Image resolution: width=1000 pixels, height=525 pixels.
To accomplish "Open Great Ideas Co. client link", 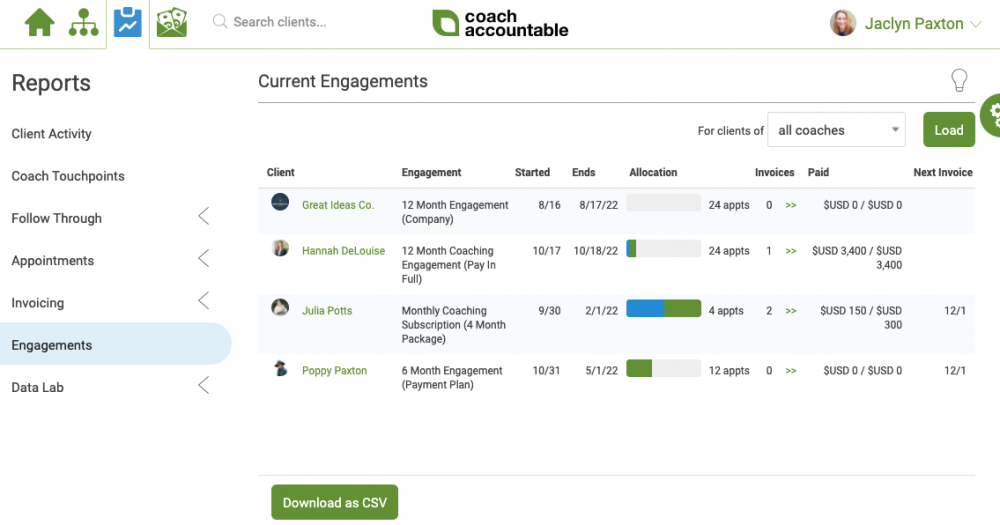I will [338, 205].
